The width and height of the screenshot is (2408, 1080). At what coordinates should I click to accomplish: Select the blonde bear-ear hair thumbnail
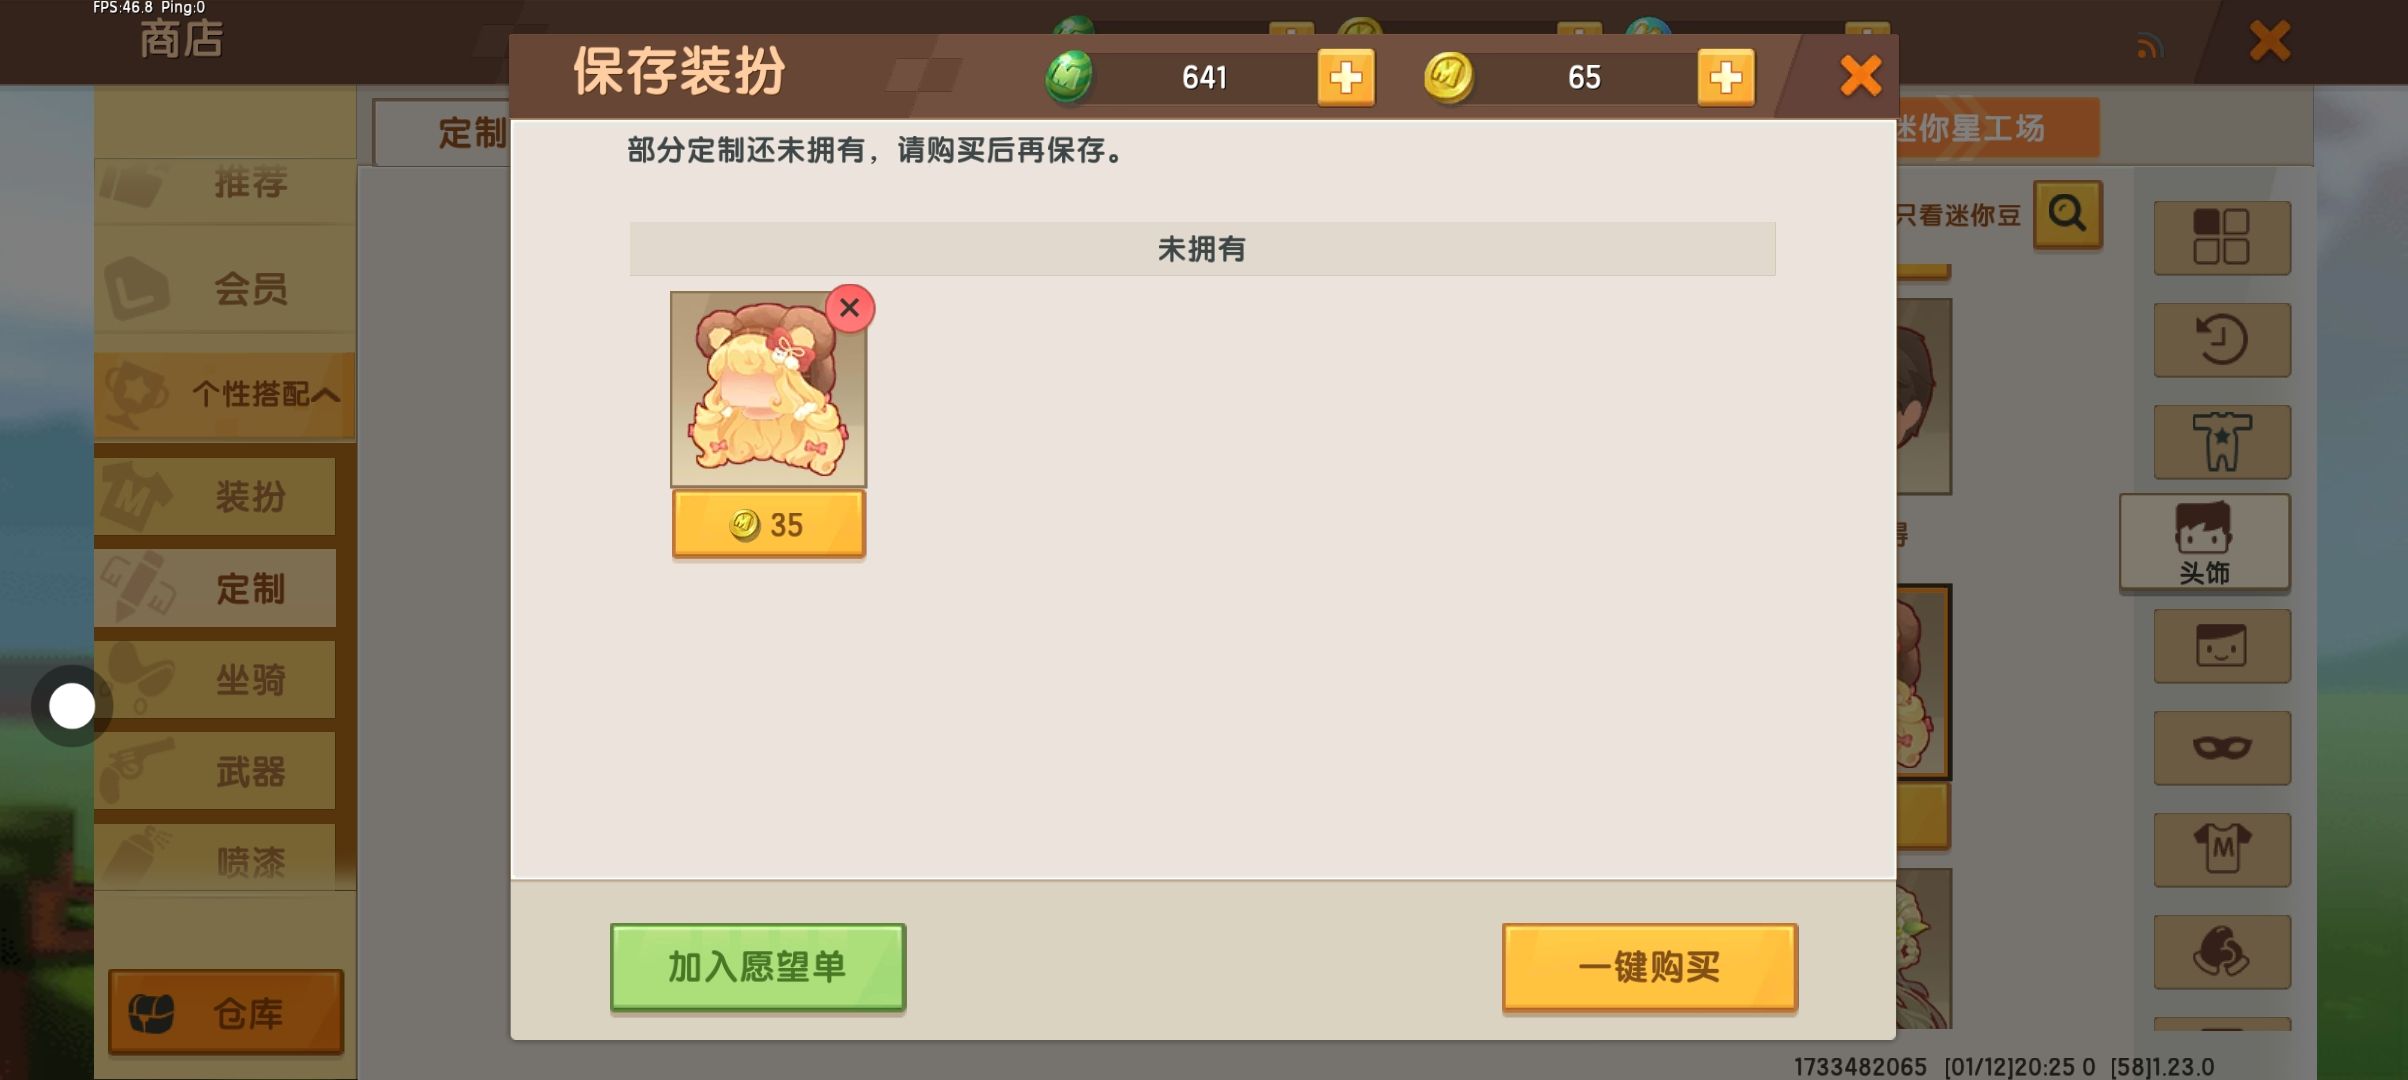pyautogui.click(x=768, y=389)
